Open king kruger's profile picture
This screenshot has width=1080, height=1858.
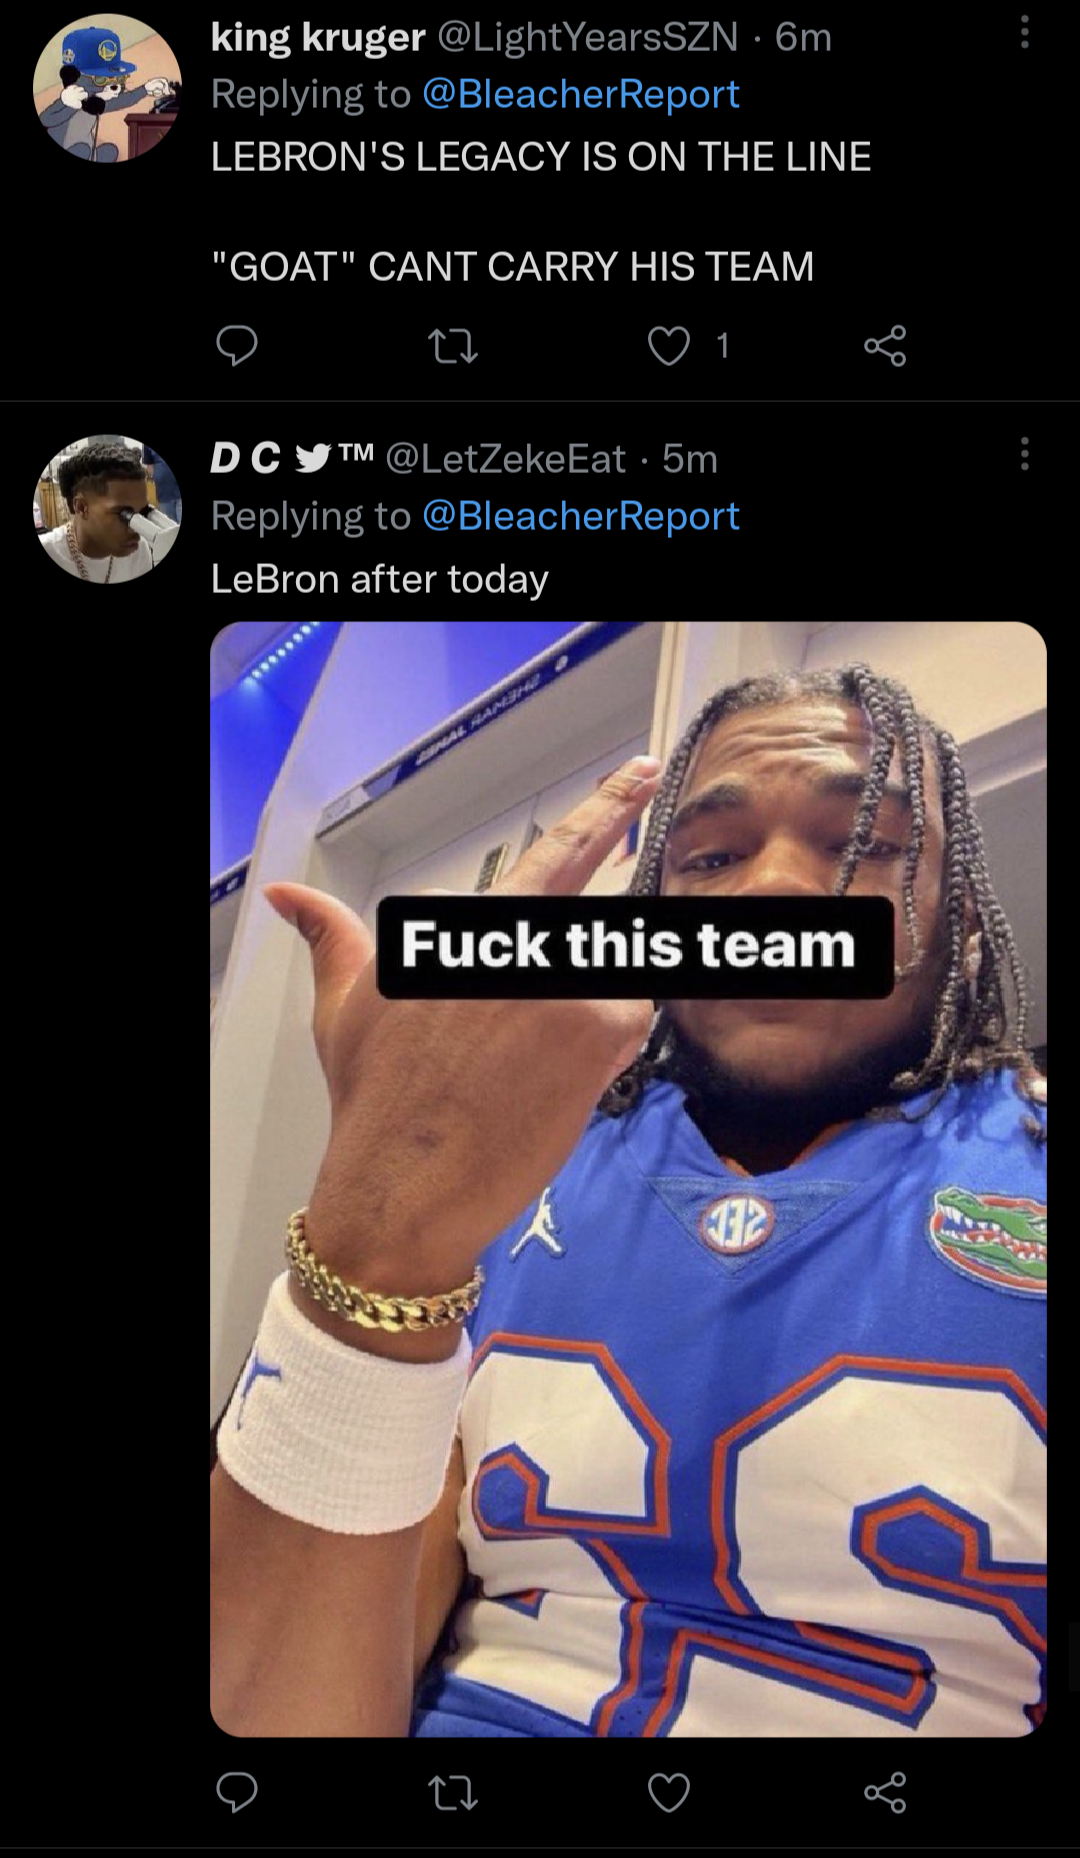click(107, 87)
